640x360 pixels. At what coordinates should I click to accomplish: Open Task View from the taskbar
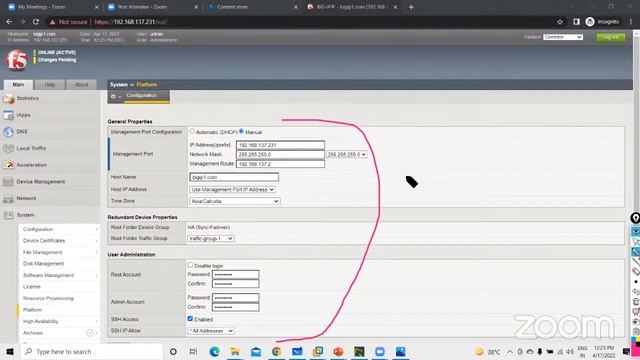tap(193, 351)
